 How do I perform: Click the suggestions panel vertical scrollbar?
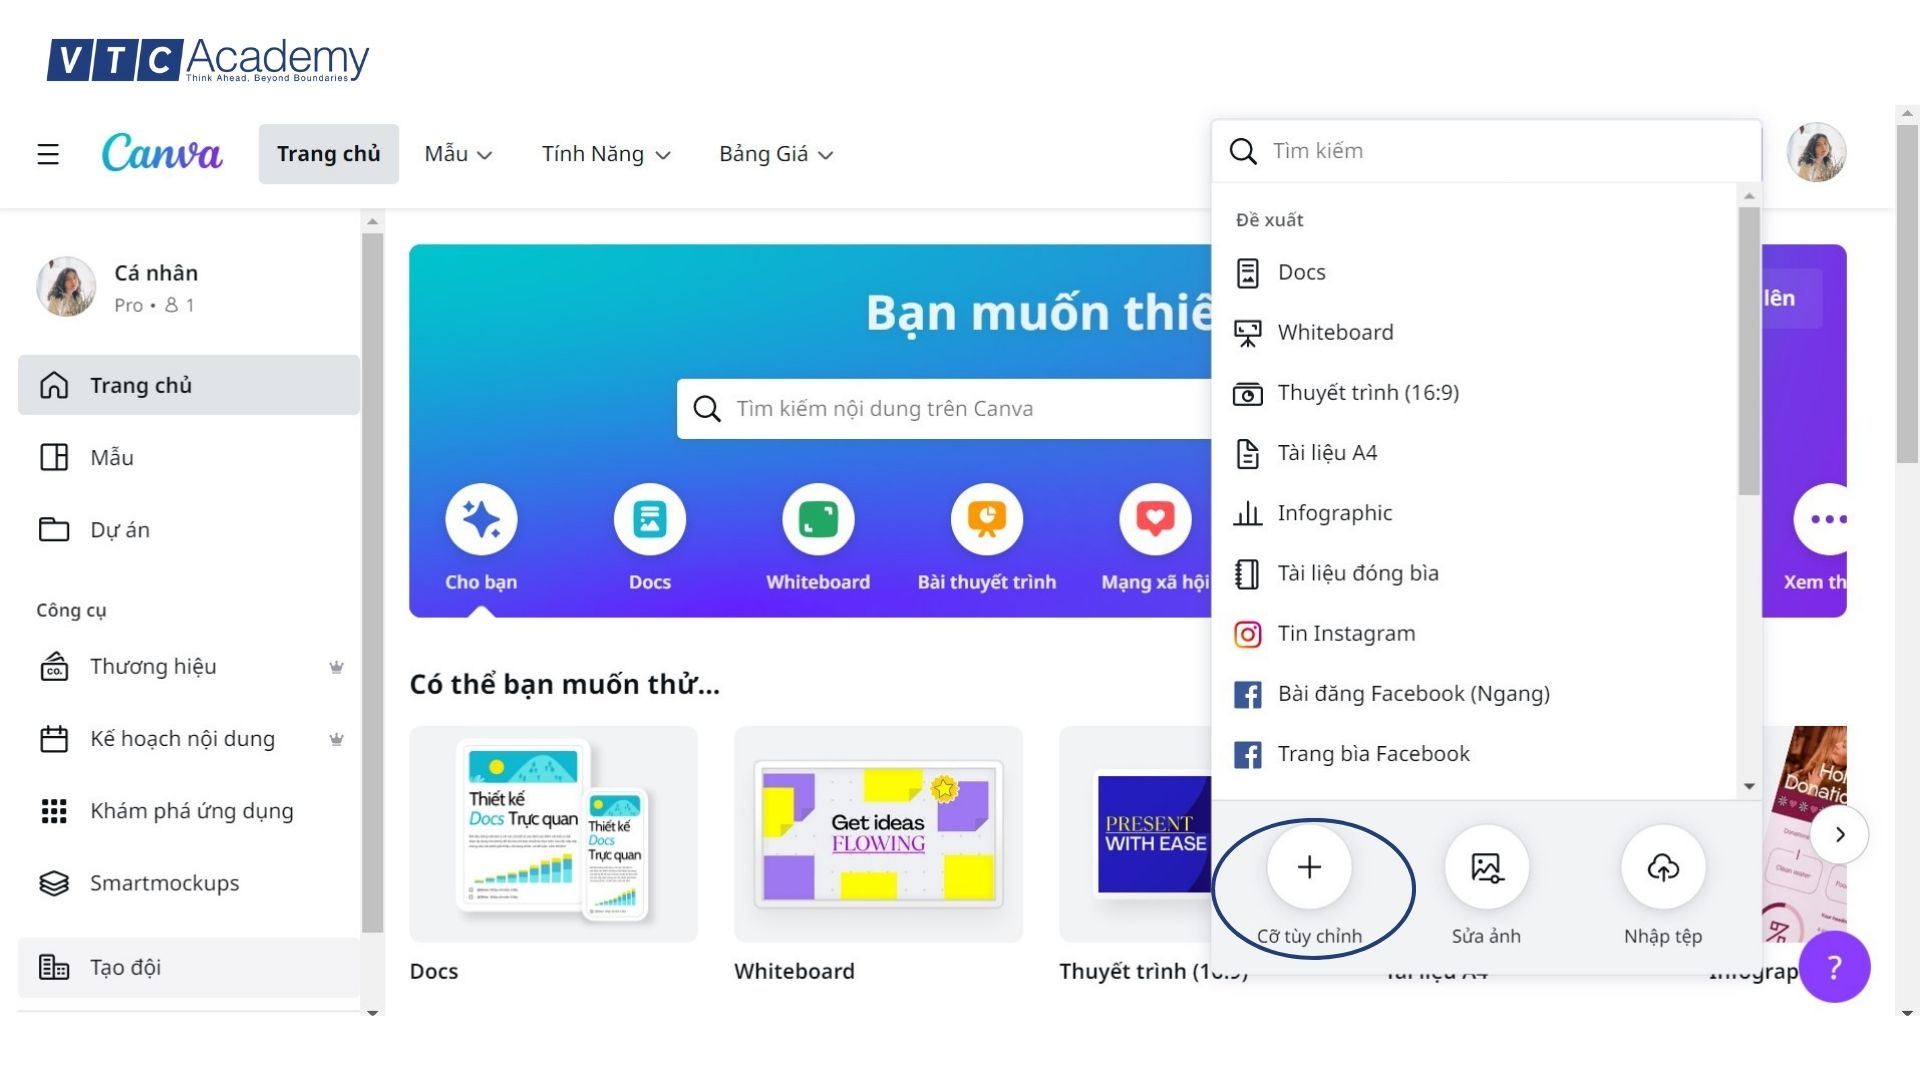(x=1748, y=350)
